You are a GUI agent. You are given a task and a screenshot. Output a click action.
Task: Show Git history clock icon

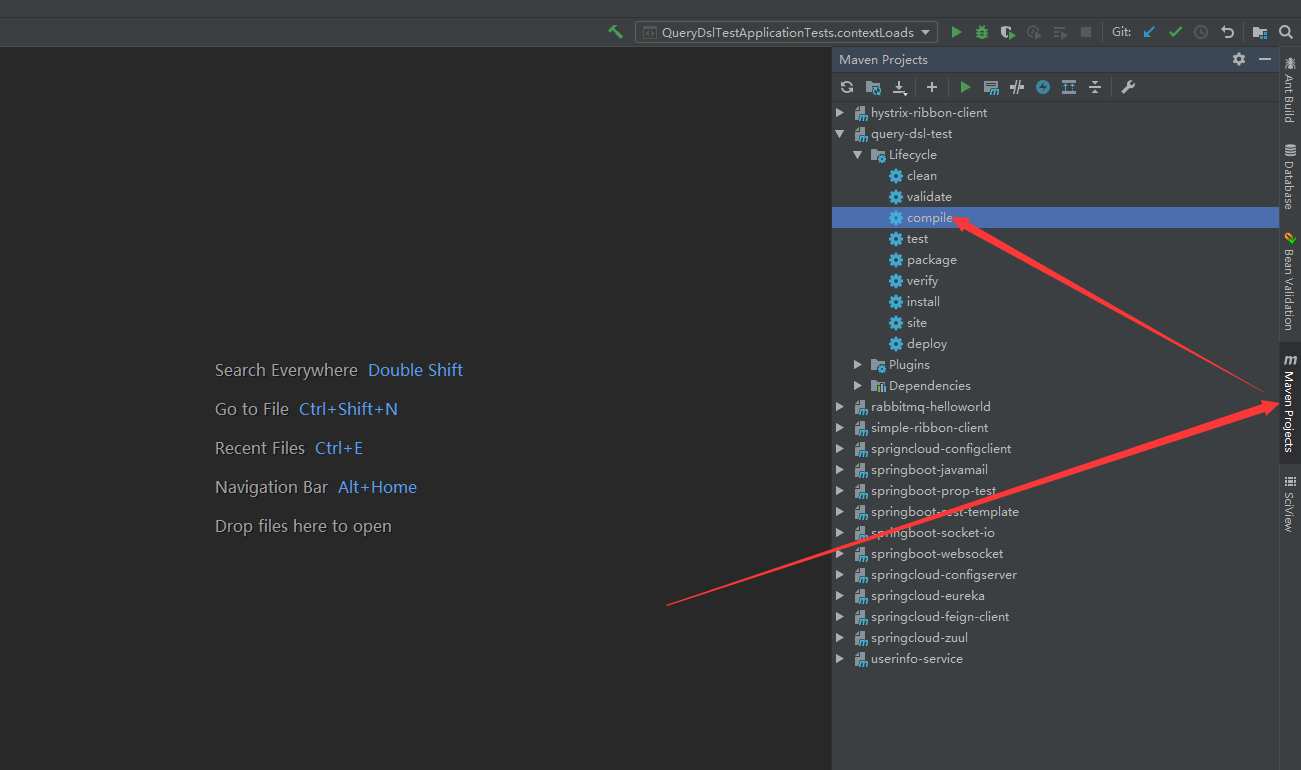click(x=1201, y=32)
